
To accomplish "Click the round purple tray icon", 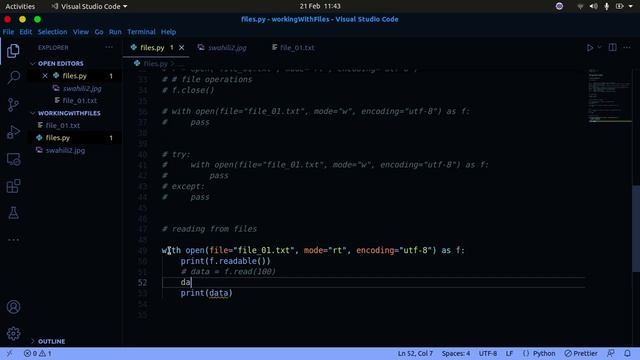I will tap(559, 6).
